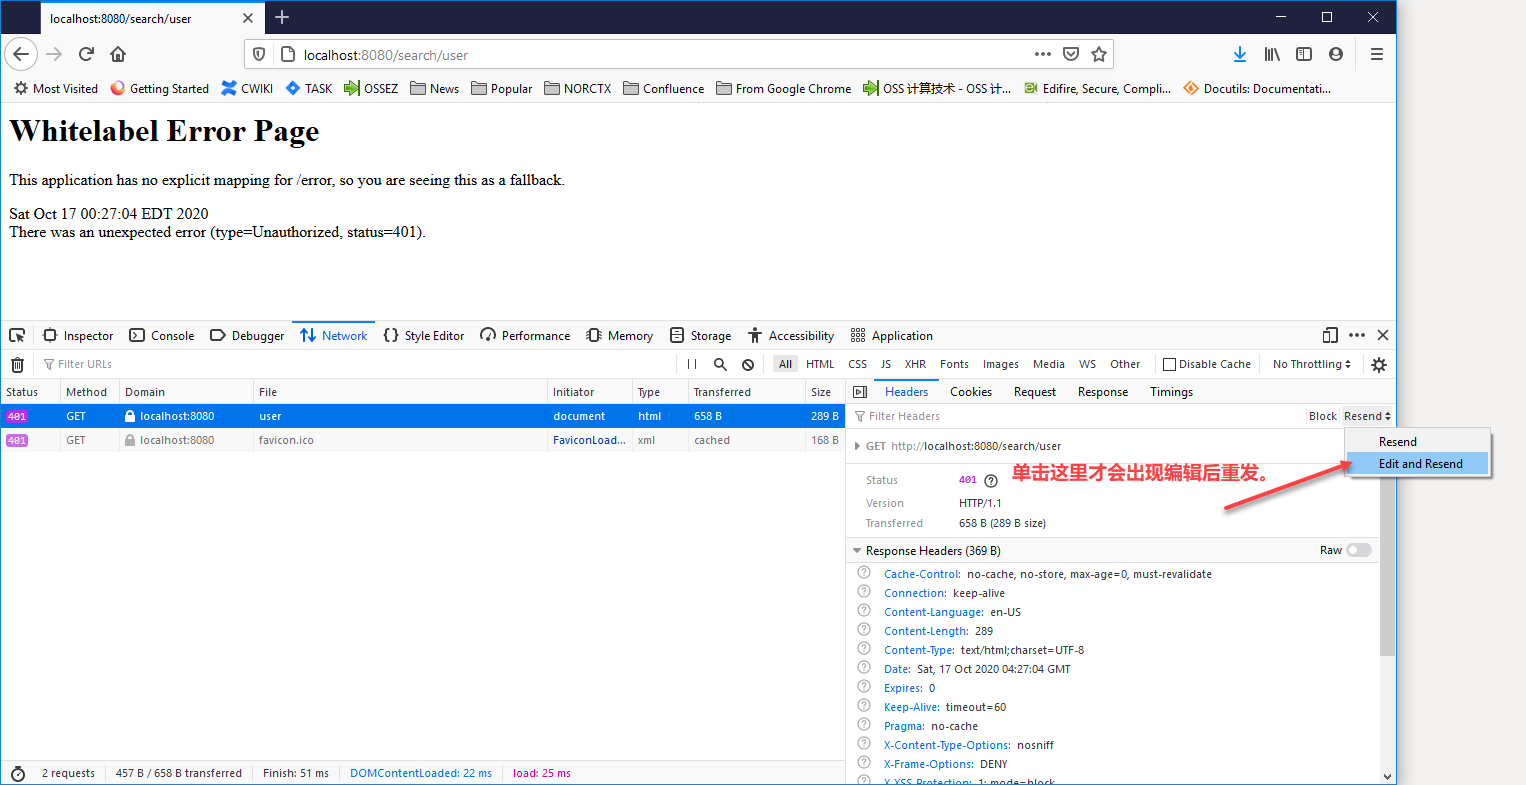Screen dimensions: 1526x785
Task: Open the request blocking panel
Action: click(x=748, y=364)
